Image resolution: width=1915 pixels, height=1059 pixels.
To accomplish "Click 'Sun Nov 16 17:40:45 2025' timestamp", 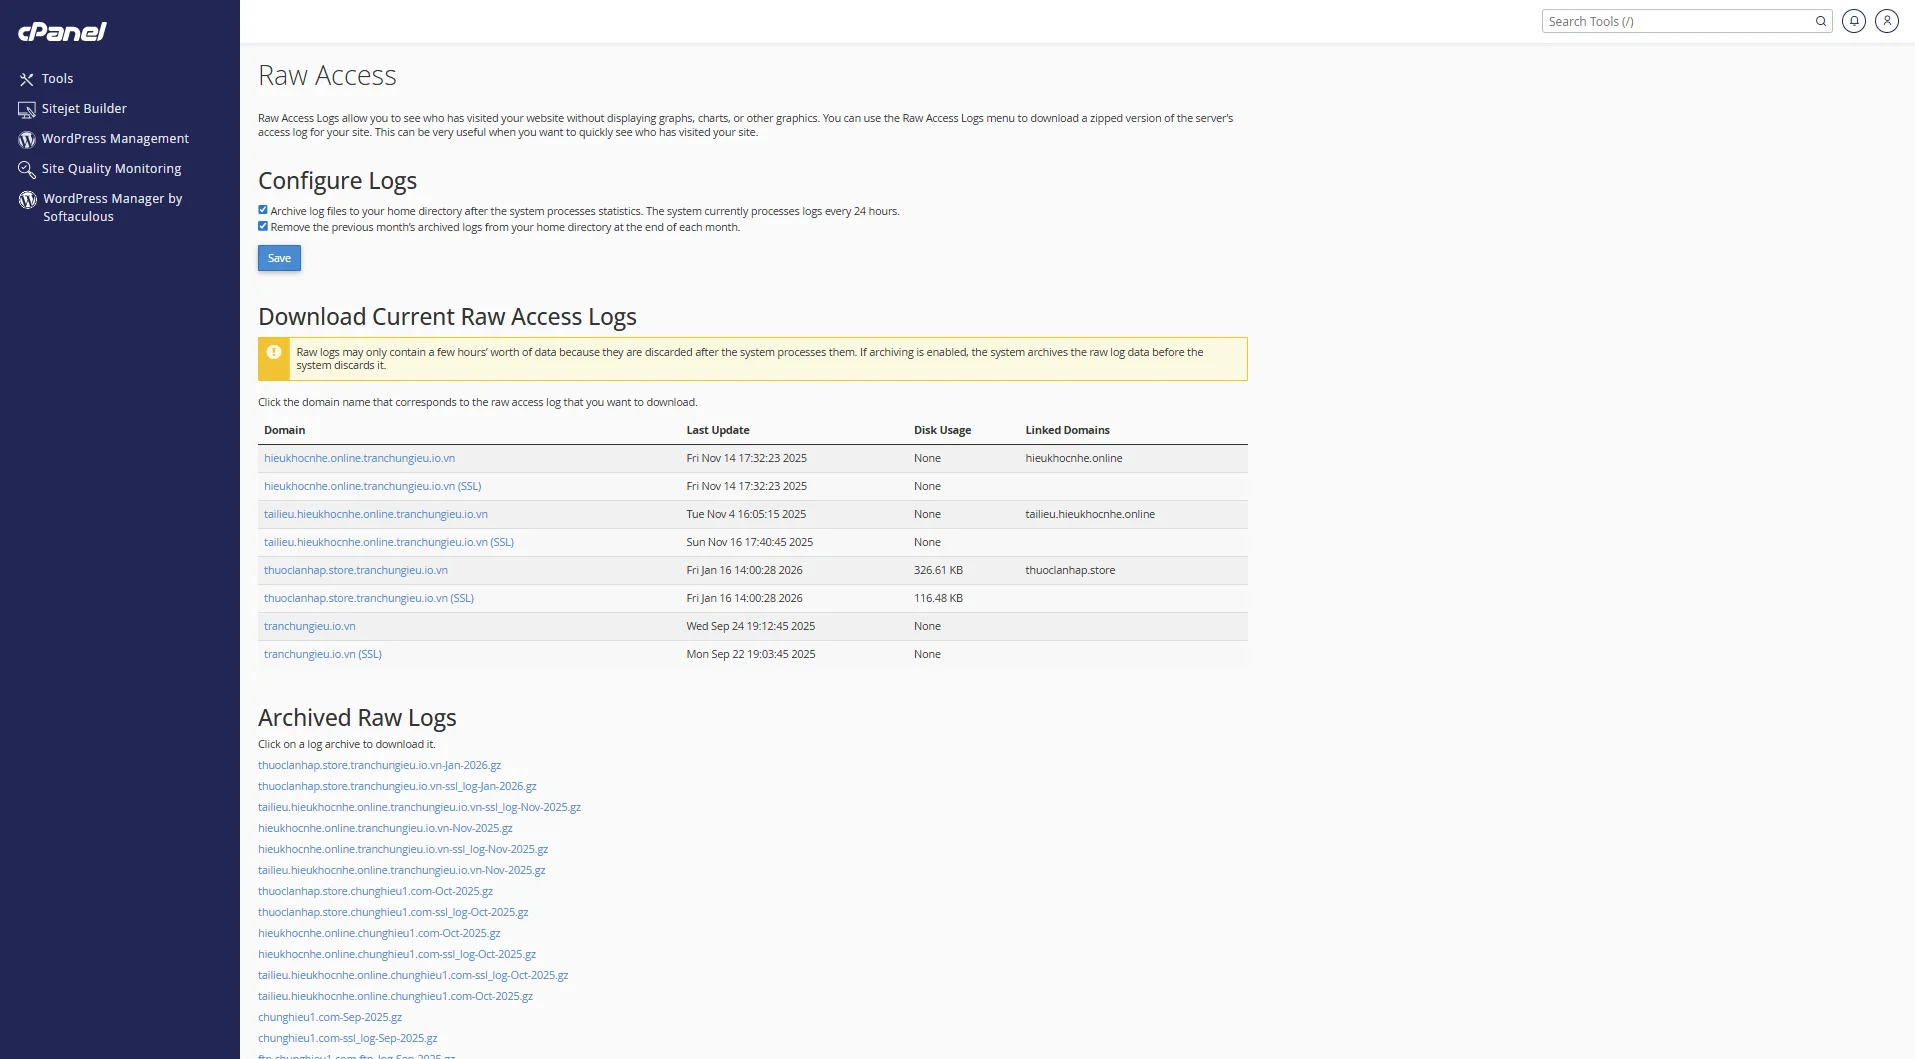I will tap(750, 542).
